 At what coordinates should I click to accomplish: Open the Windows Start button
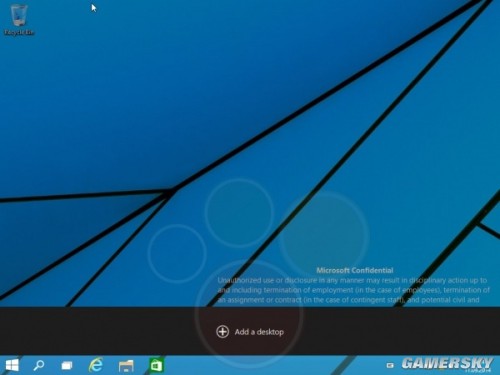(12, 365)
